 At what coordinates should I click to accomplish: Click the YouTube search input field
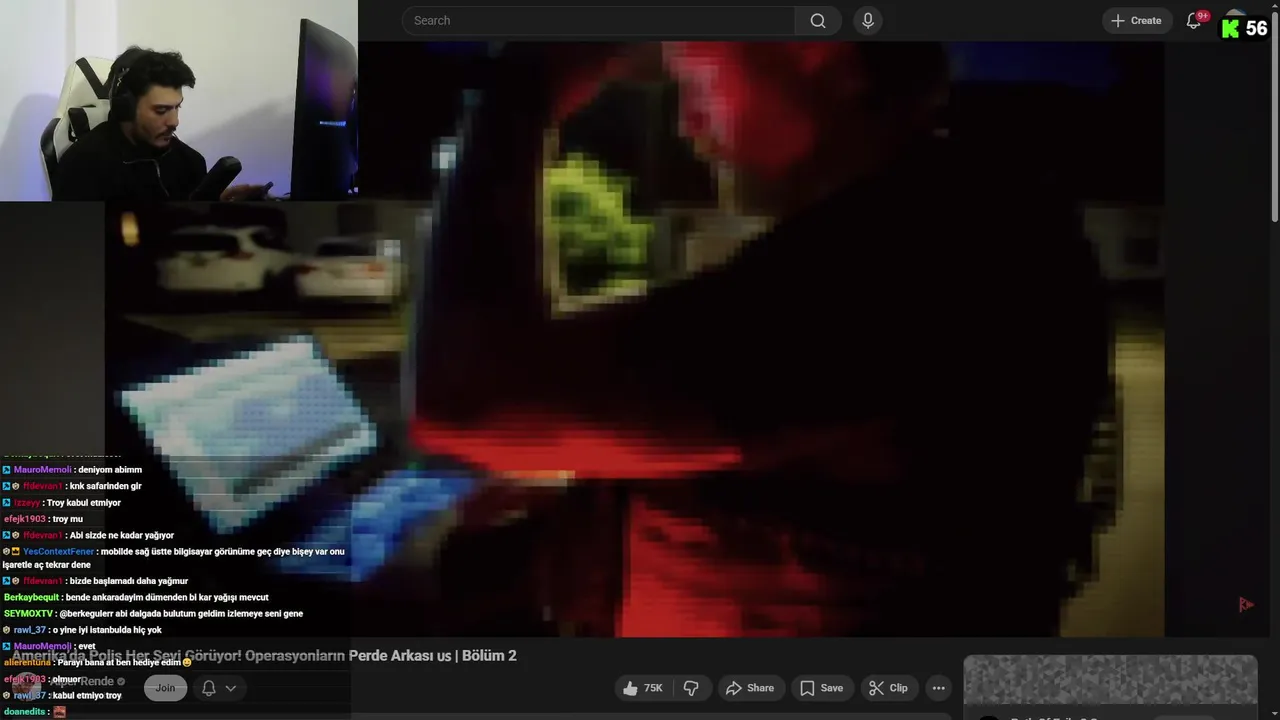pos(598,20)
